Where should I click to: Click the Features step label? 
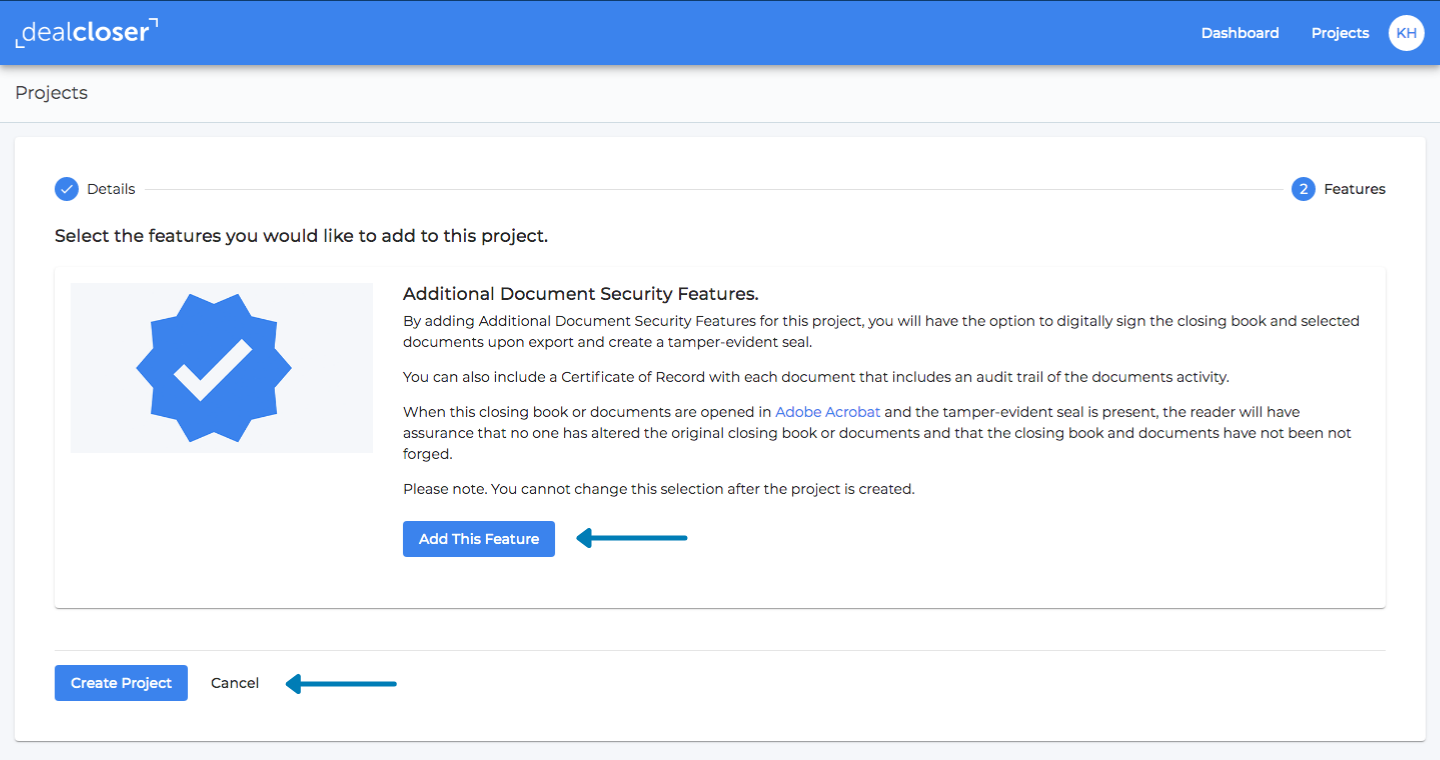1355,189
